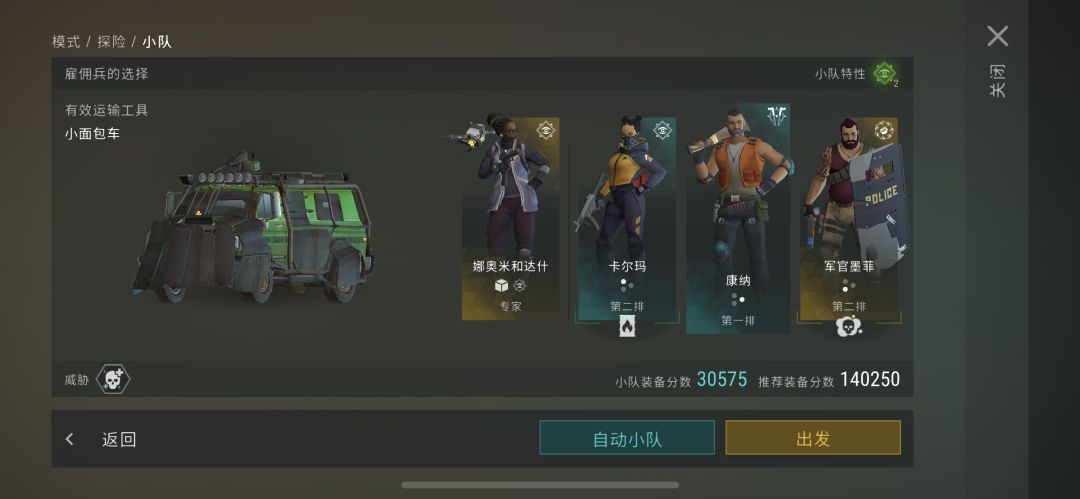1080x499 pixels.
Task: Choose the 小面包车 vehicle image
Action: click(253, 227)
